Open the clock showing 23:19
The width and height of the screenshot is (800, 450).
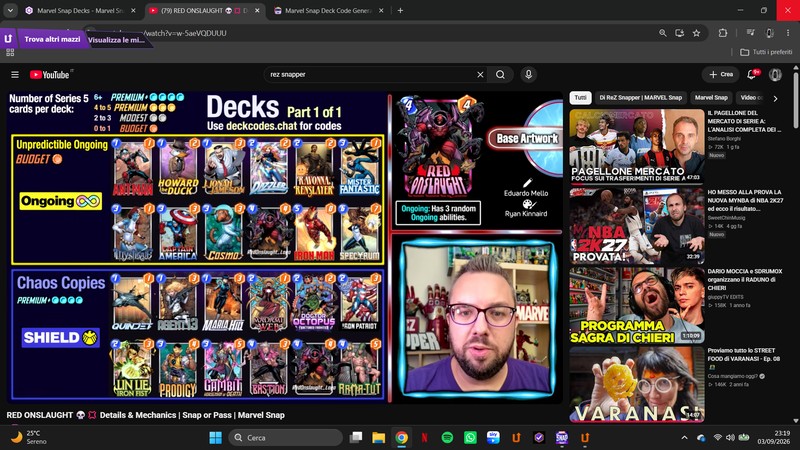coord(775,437)
